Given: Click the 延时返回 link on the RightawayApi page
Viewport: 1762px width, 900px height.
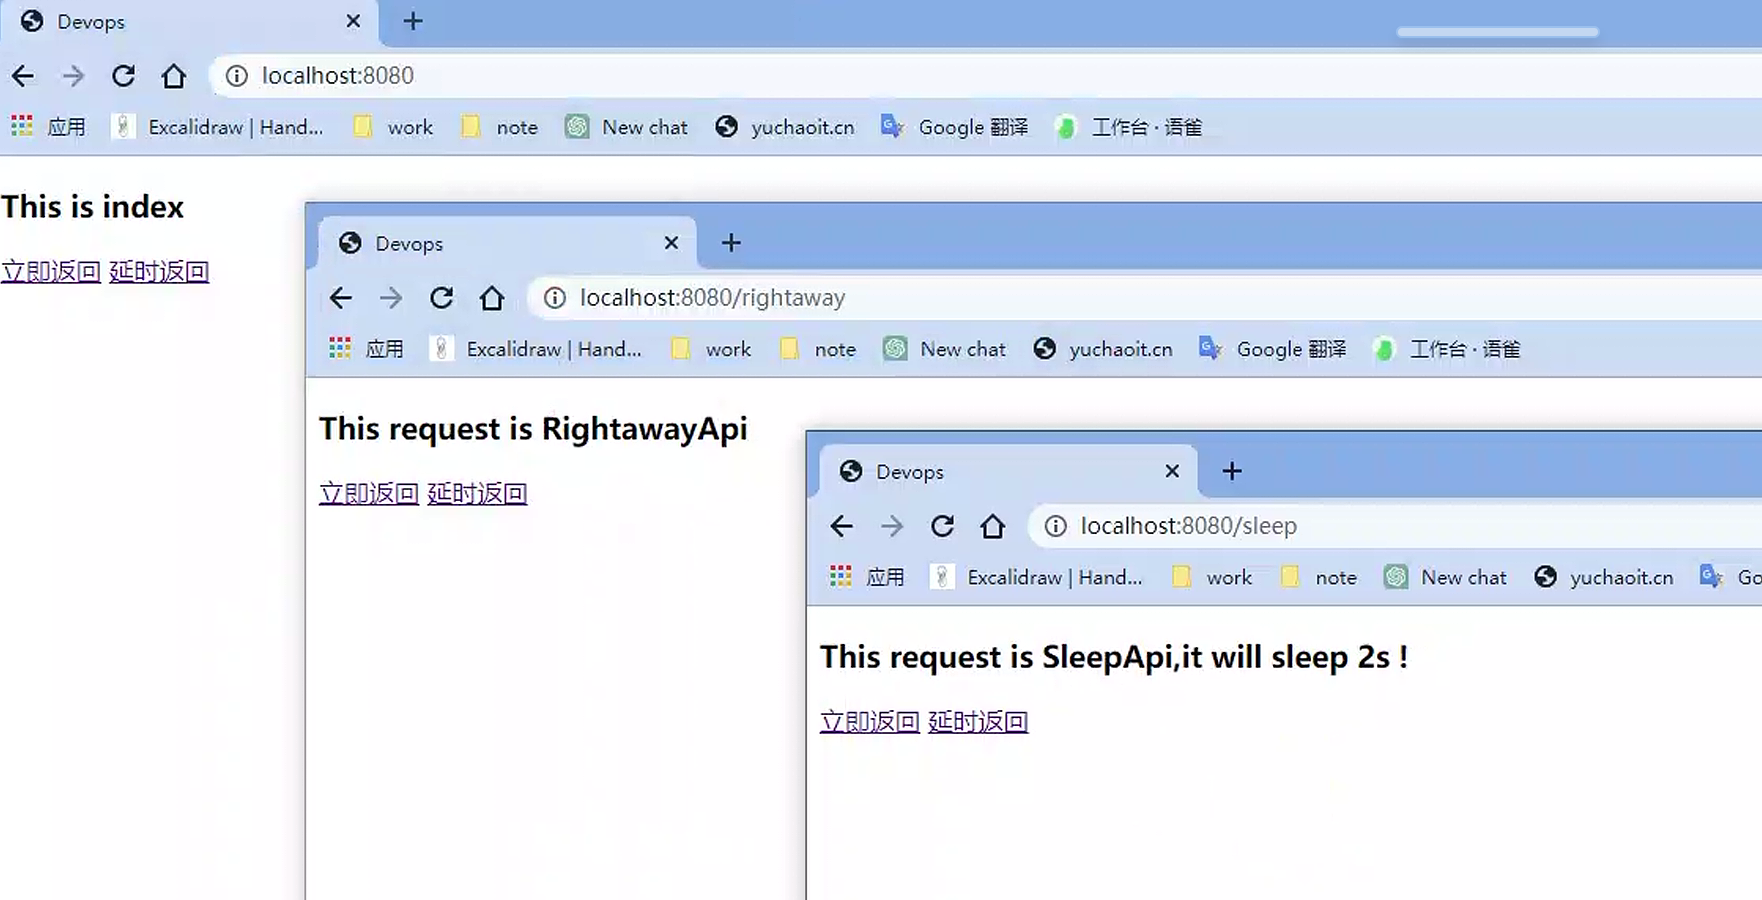Looking at the screenshot, I should pos(476,493).
